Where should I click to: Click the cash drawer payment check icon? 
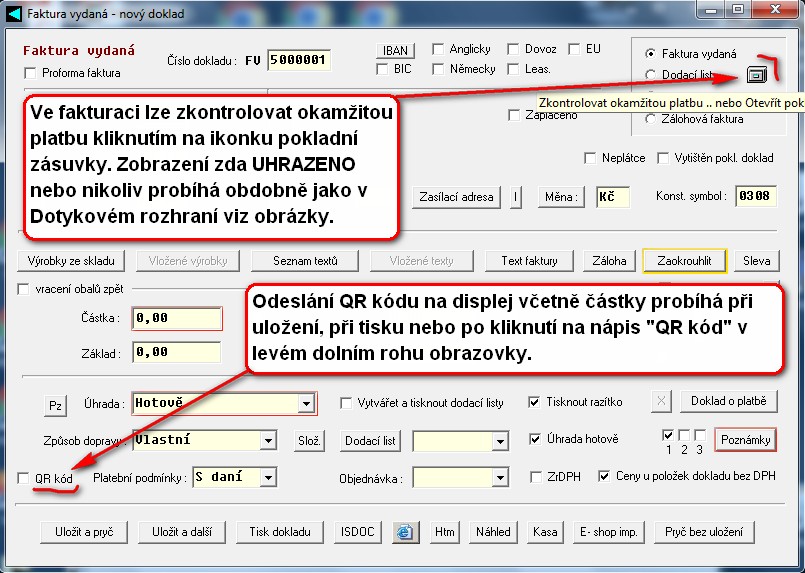755,74
